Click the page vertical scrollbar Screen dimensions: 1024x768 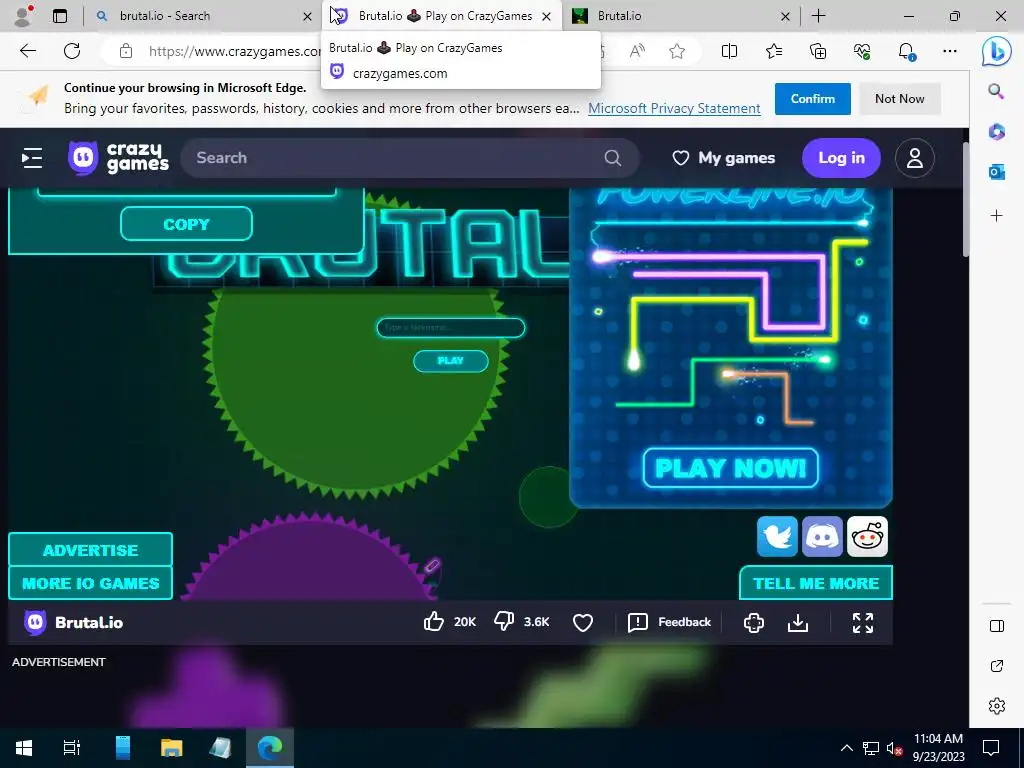click(x=965, y=199)
